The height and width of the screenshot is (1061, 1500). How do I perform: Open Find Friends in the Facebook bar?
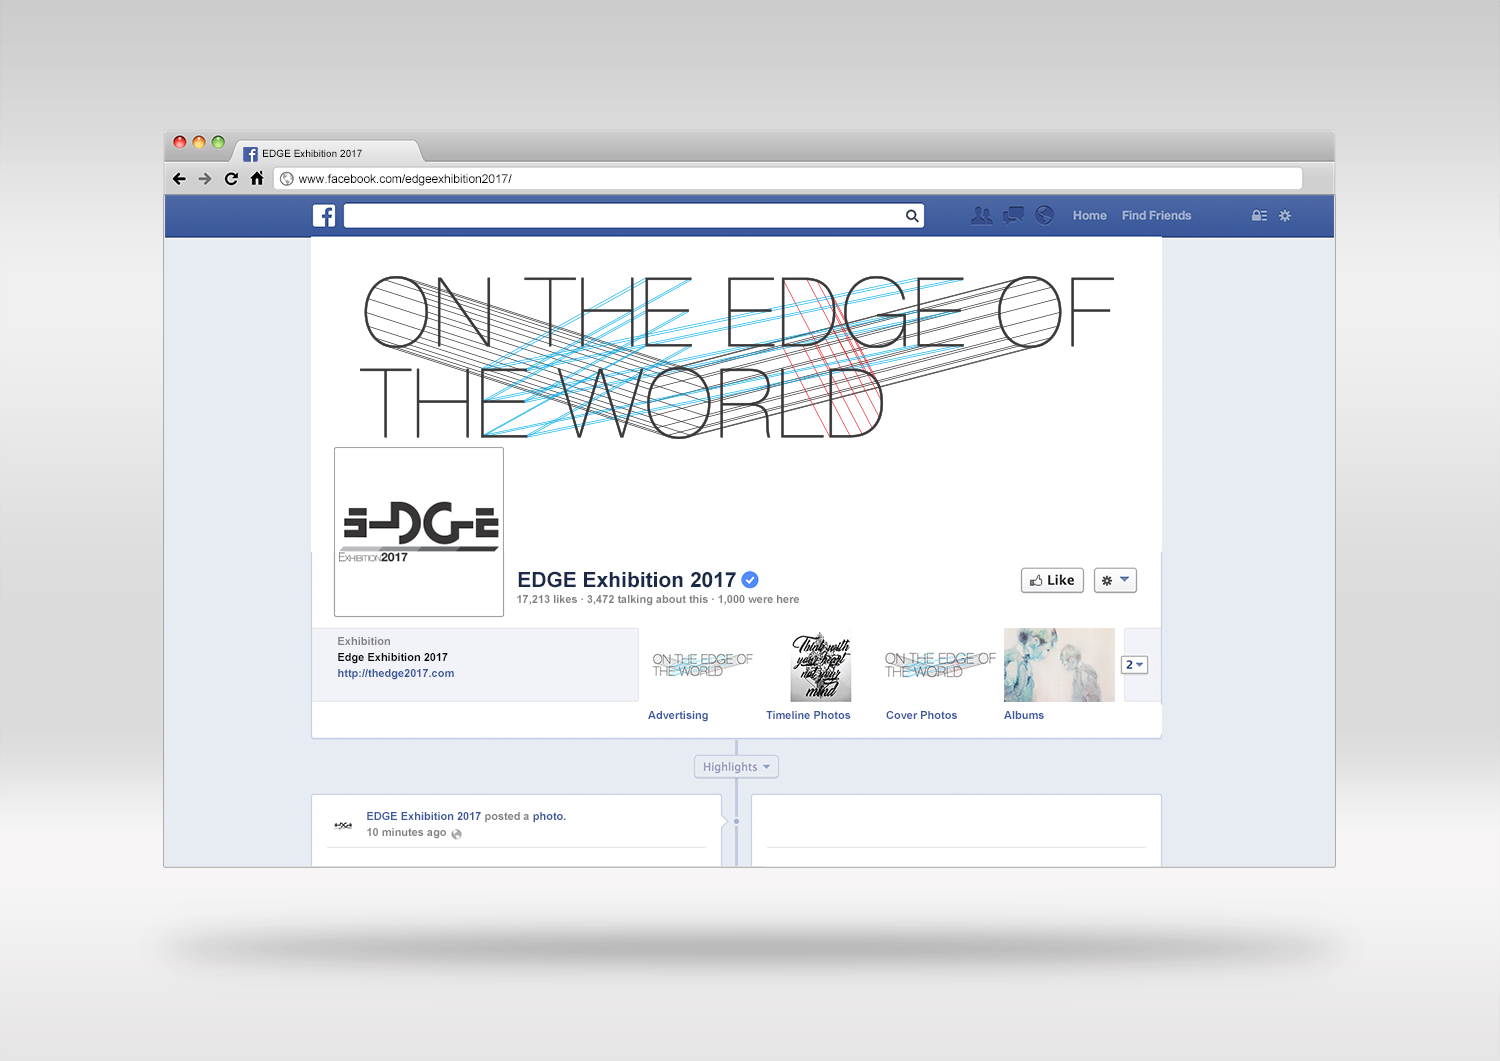pyautogui.click(x=1156, y=216)
